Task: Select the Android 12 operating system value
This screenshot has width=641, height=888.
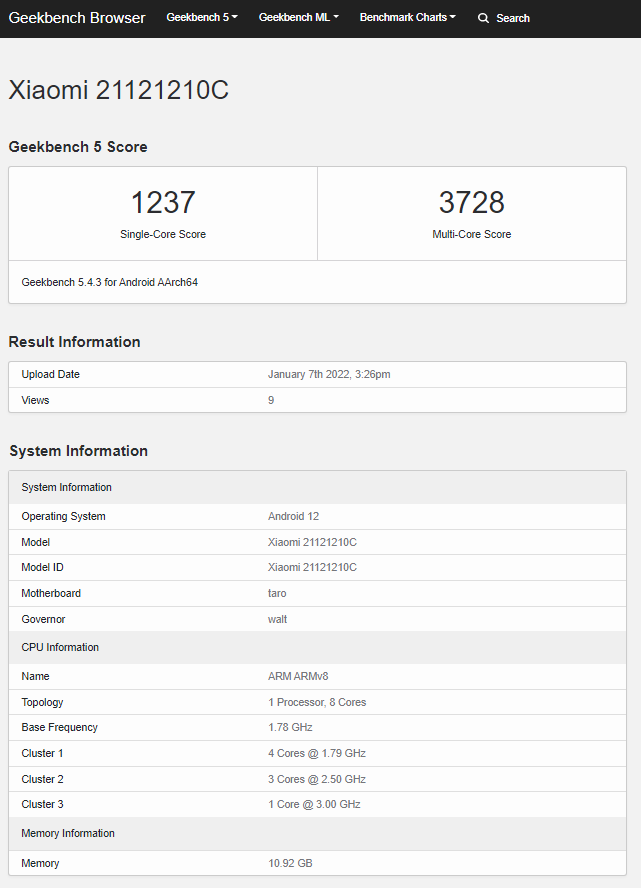Action: (293, 516)
